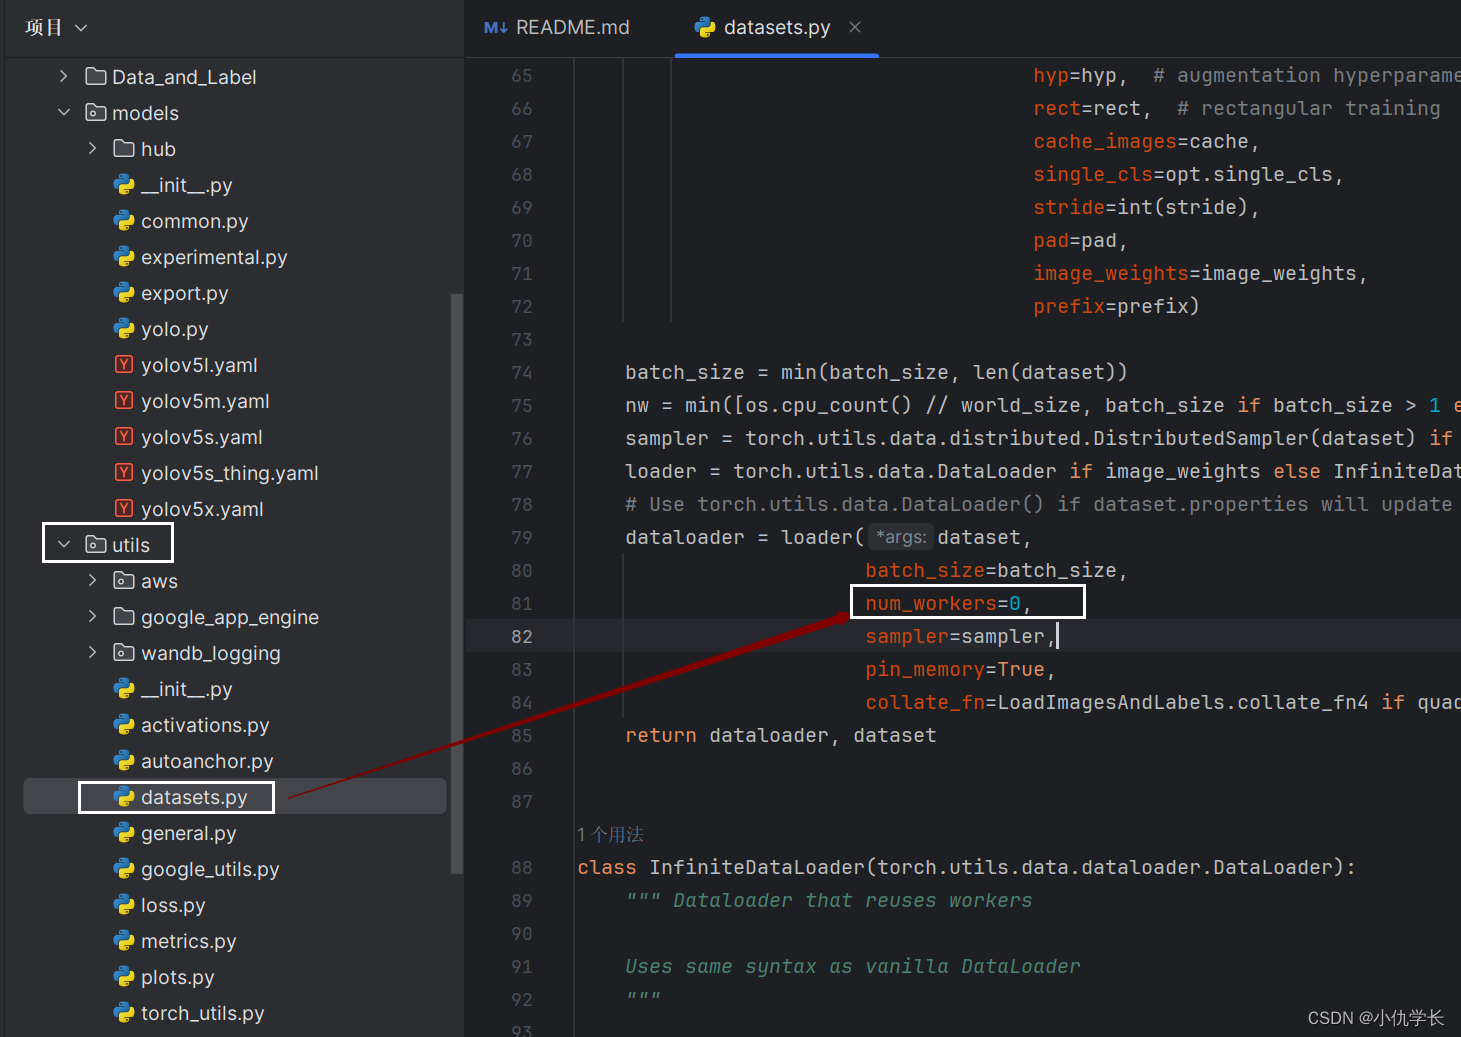Image resolution: width=1461 pixels, height=1037 pixels.
Task: Switch to the README.md tab
Action: (x=557, y=28)
